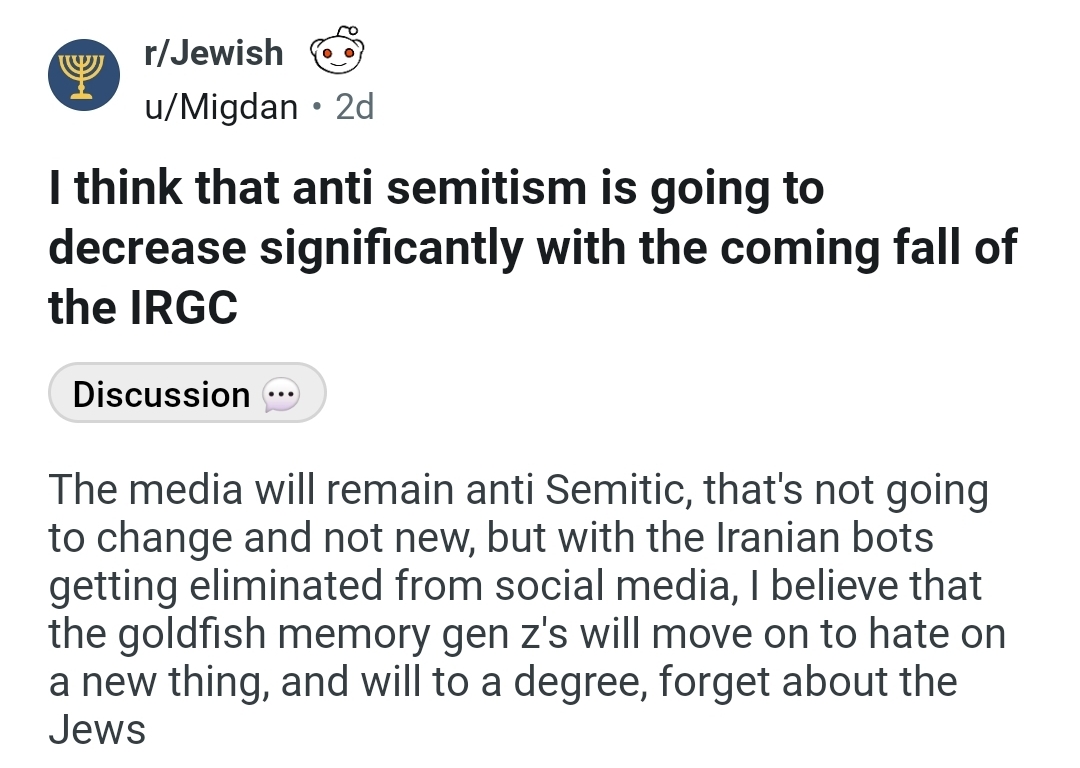Screen dimensions: 1080x768
Task: Click the 2d post timestamp
Action: tap(355, 107)
